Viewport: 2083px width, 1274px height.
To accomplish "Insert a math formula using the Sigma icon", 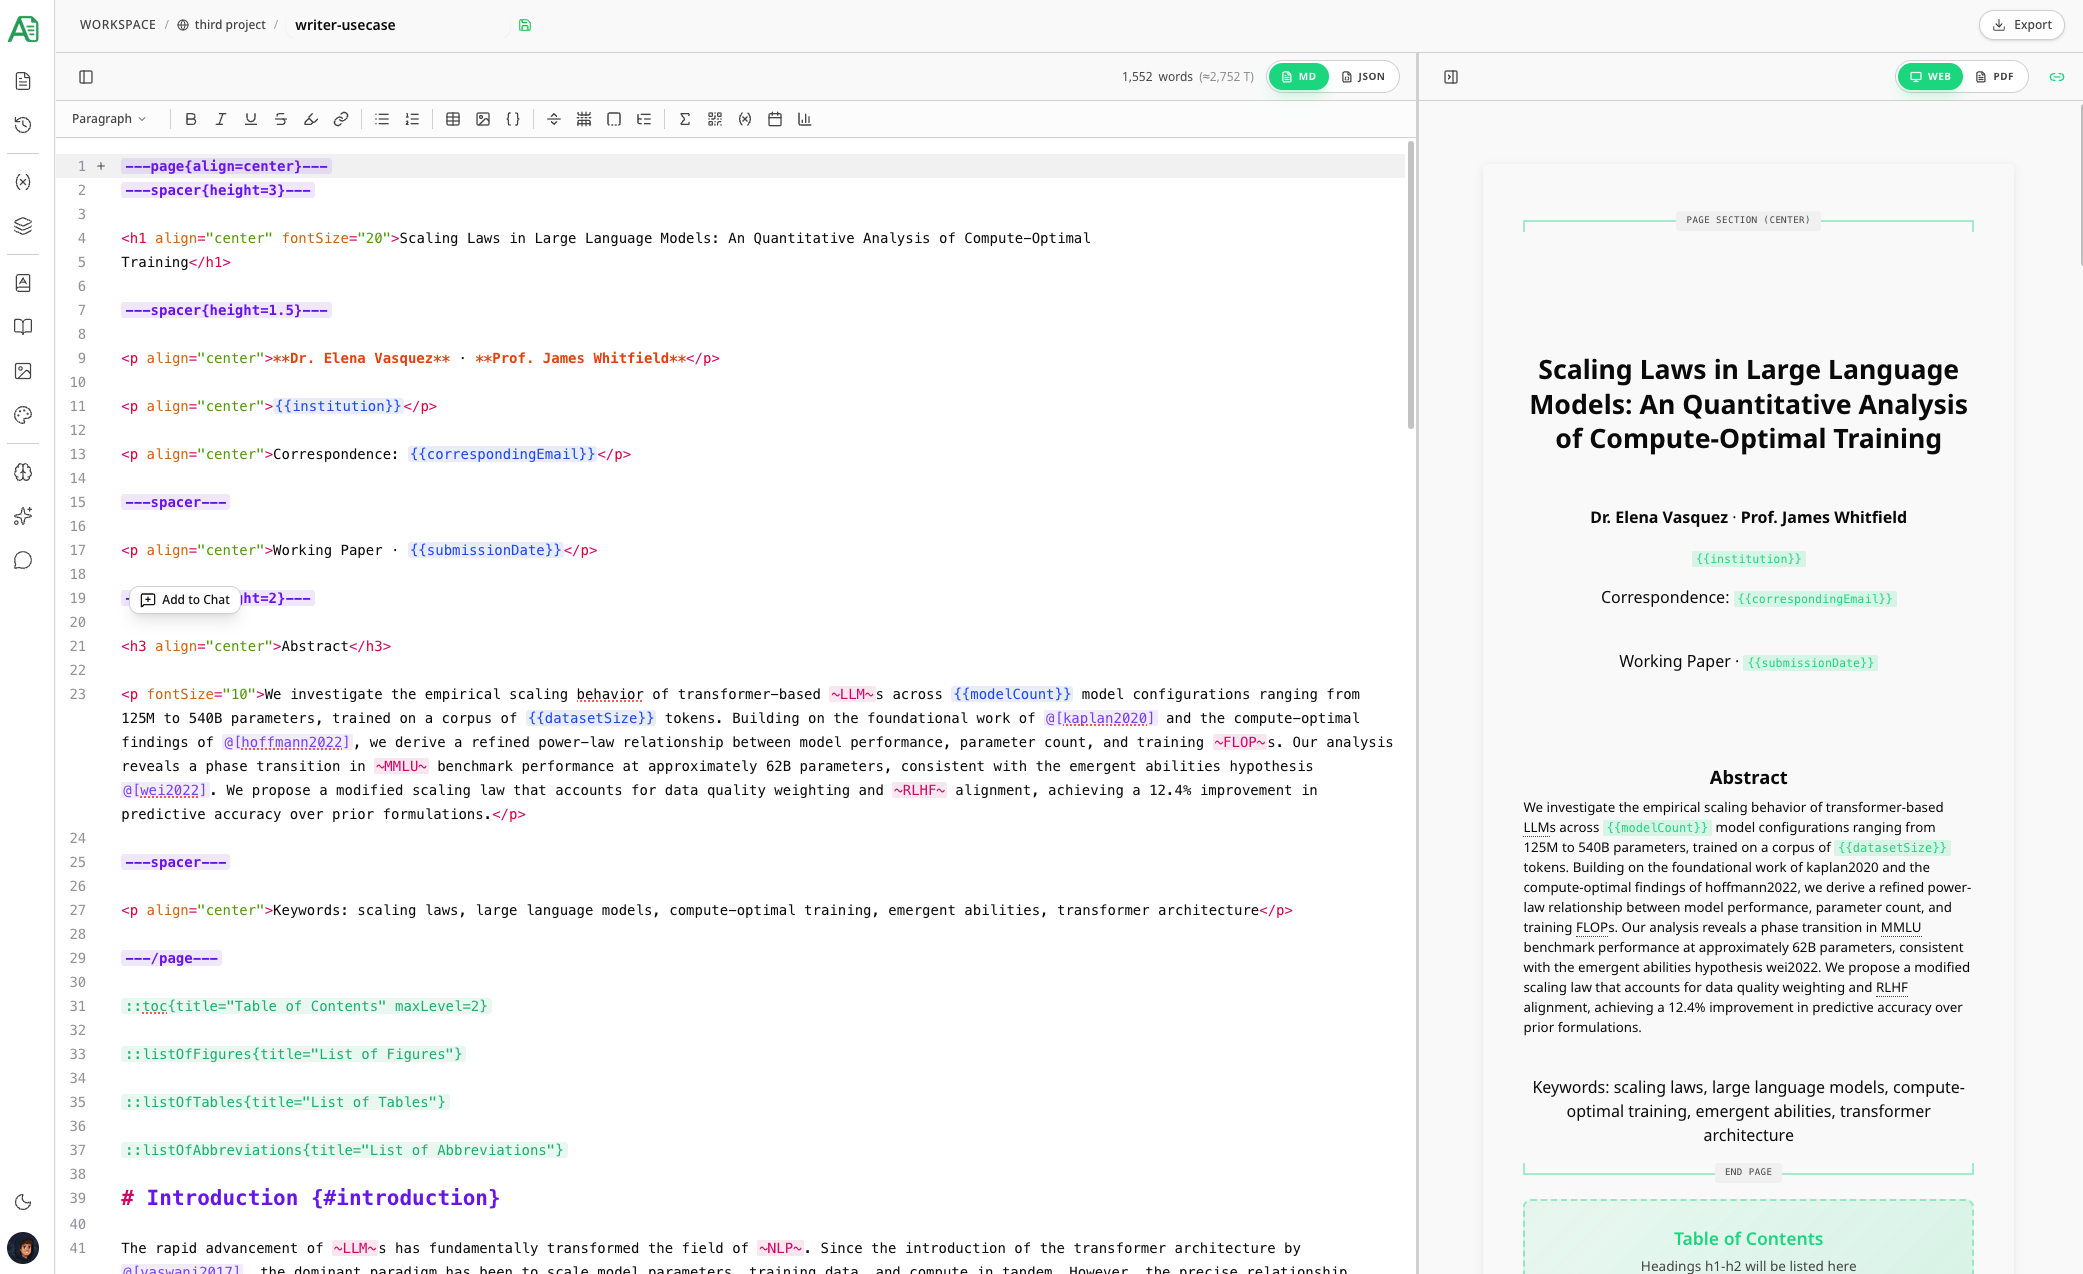I will point(684,119).
